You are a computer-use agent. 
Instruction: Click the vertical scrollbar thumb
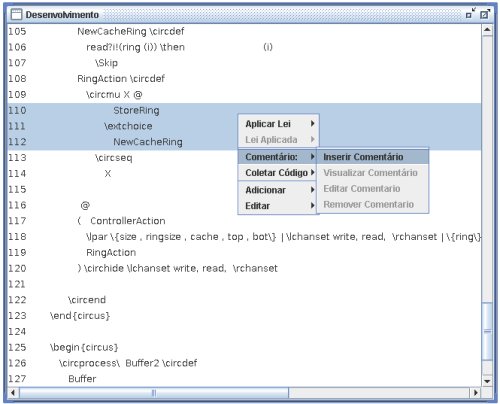(x=487, y=331)
